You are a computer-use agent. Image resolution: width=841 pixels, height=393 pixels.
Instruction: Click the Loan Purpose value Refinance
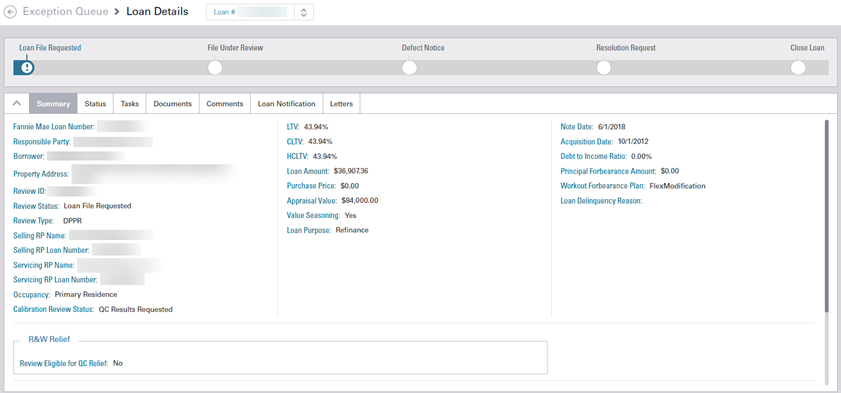tap(352, 230)
